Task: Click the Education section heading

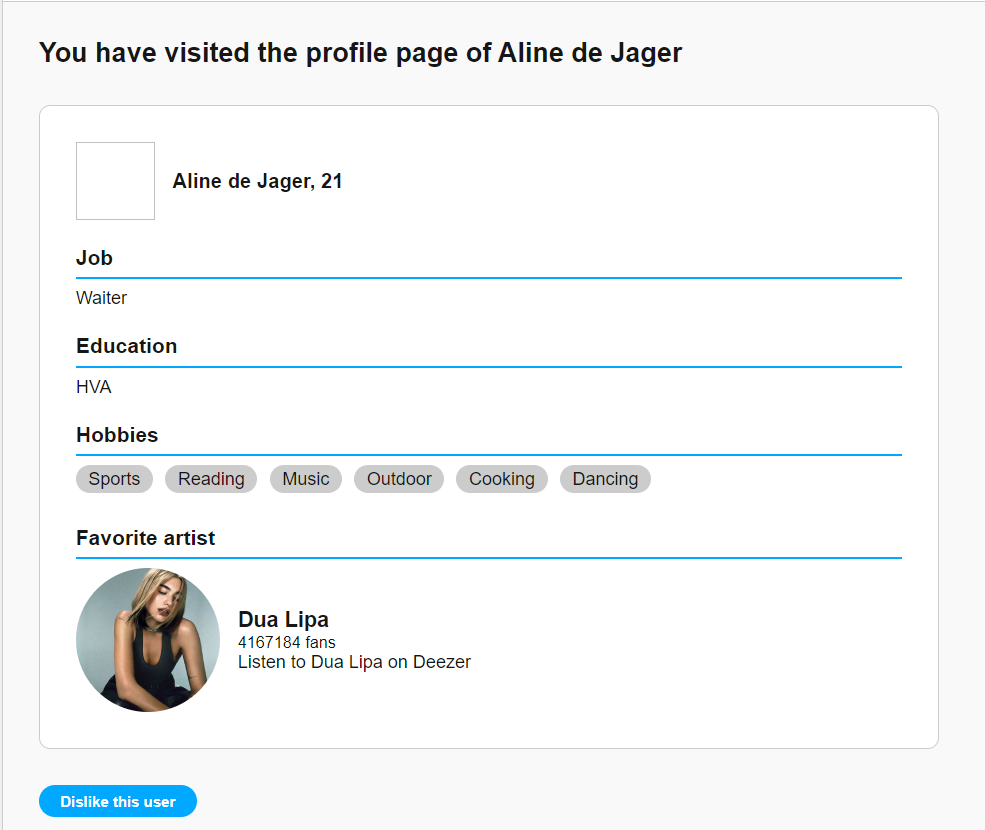Action: point(127,346)
